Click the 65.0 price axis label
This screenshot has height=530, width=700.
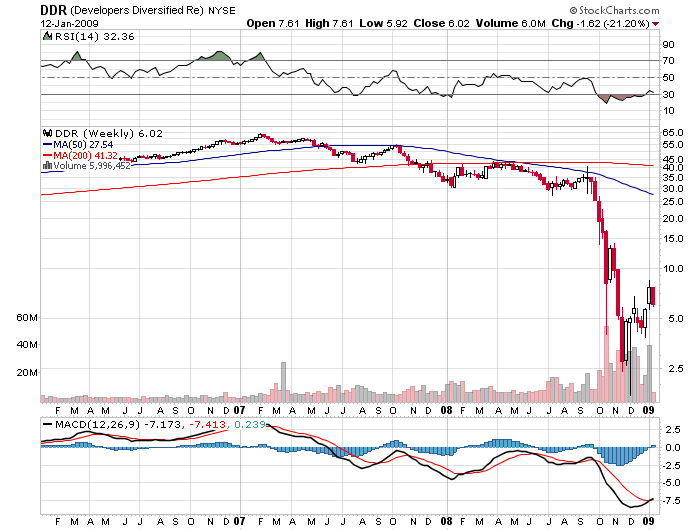pos(673,133)
